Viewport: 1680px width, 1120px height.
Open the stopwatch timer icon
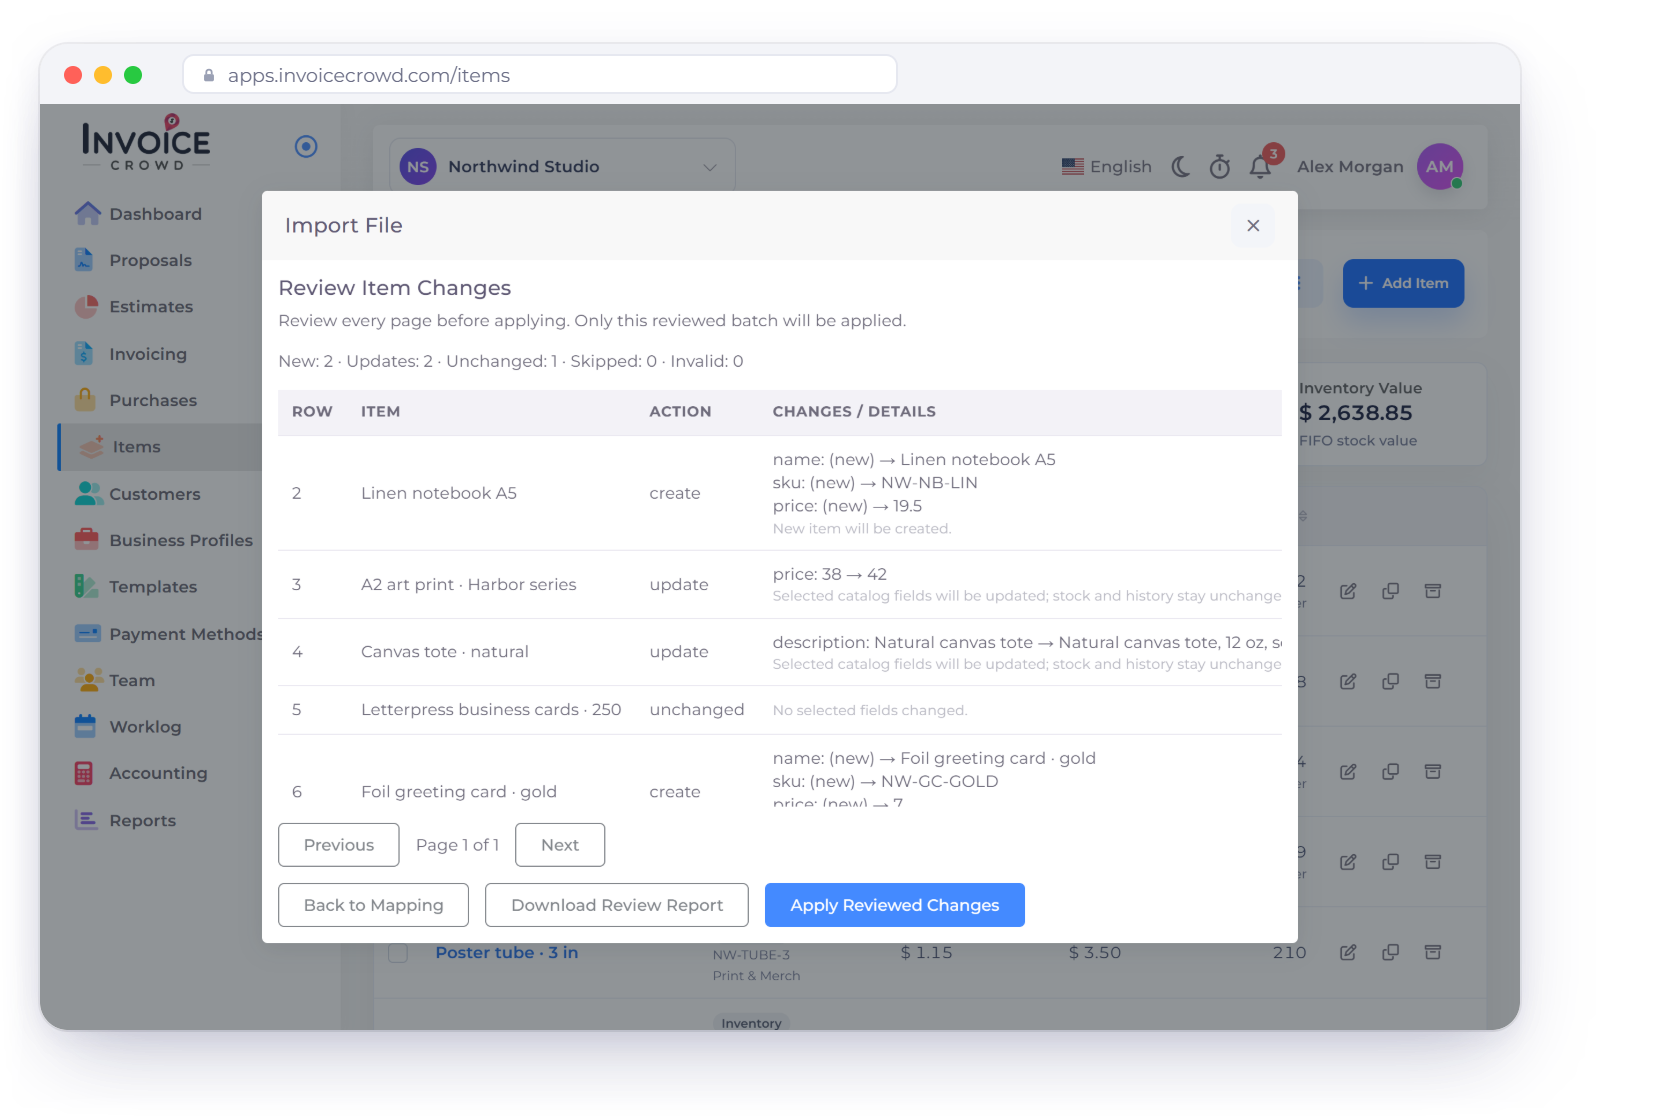pos(1220,166)
